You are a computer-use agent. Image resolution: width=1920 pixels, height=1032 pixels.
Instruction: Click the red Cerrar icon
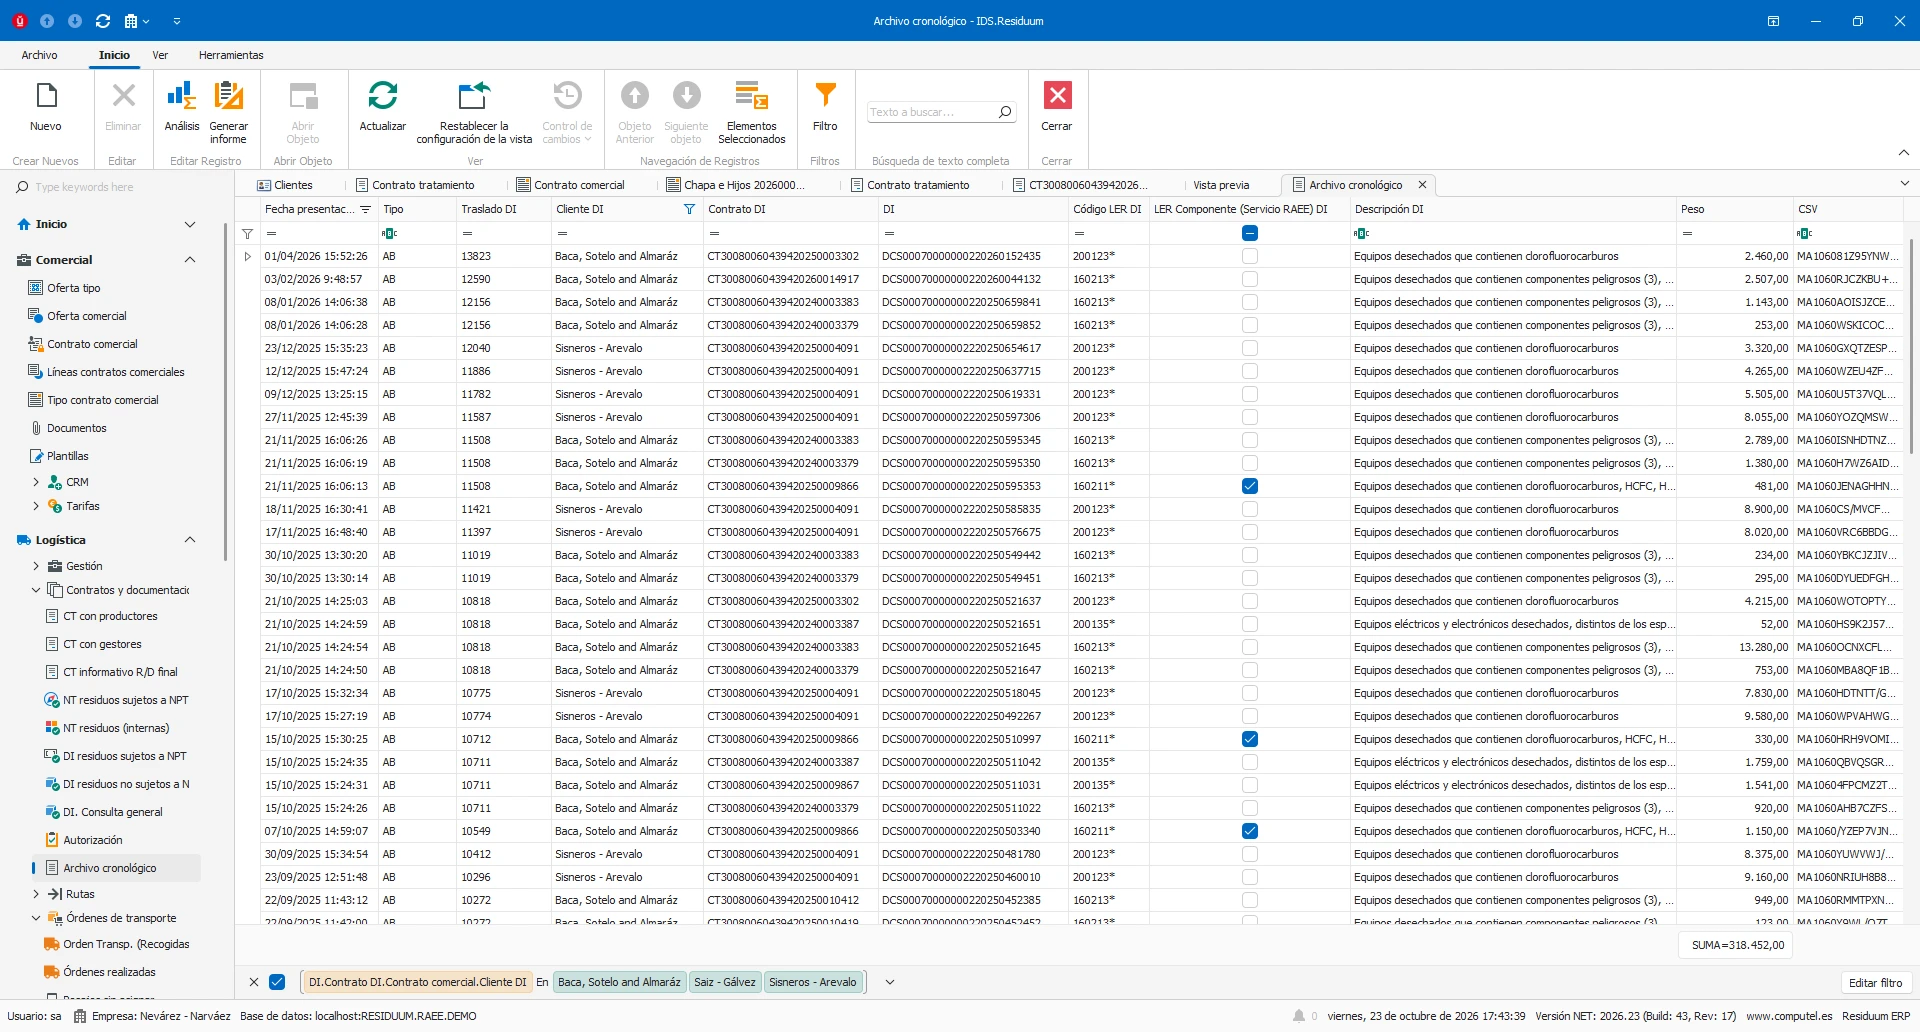point(1057,95)
